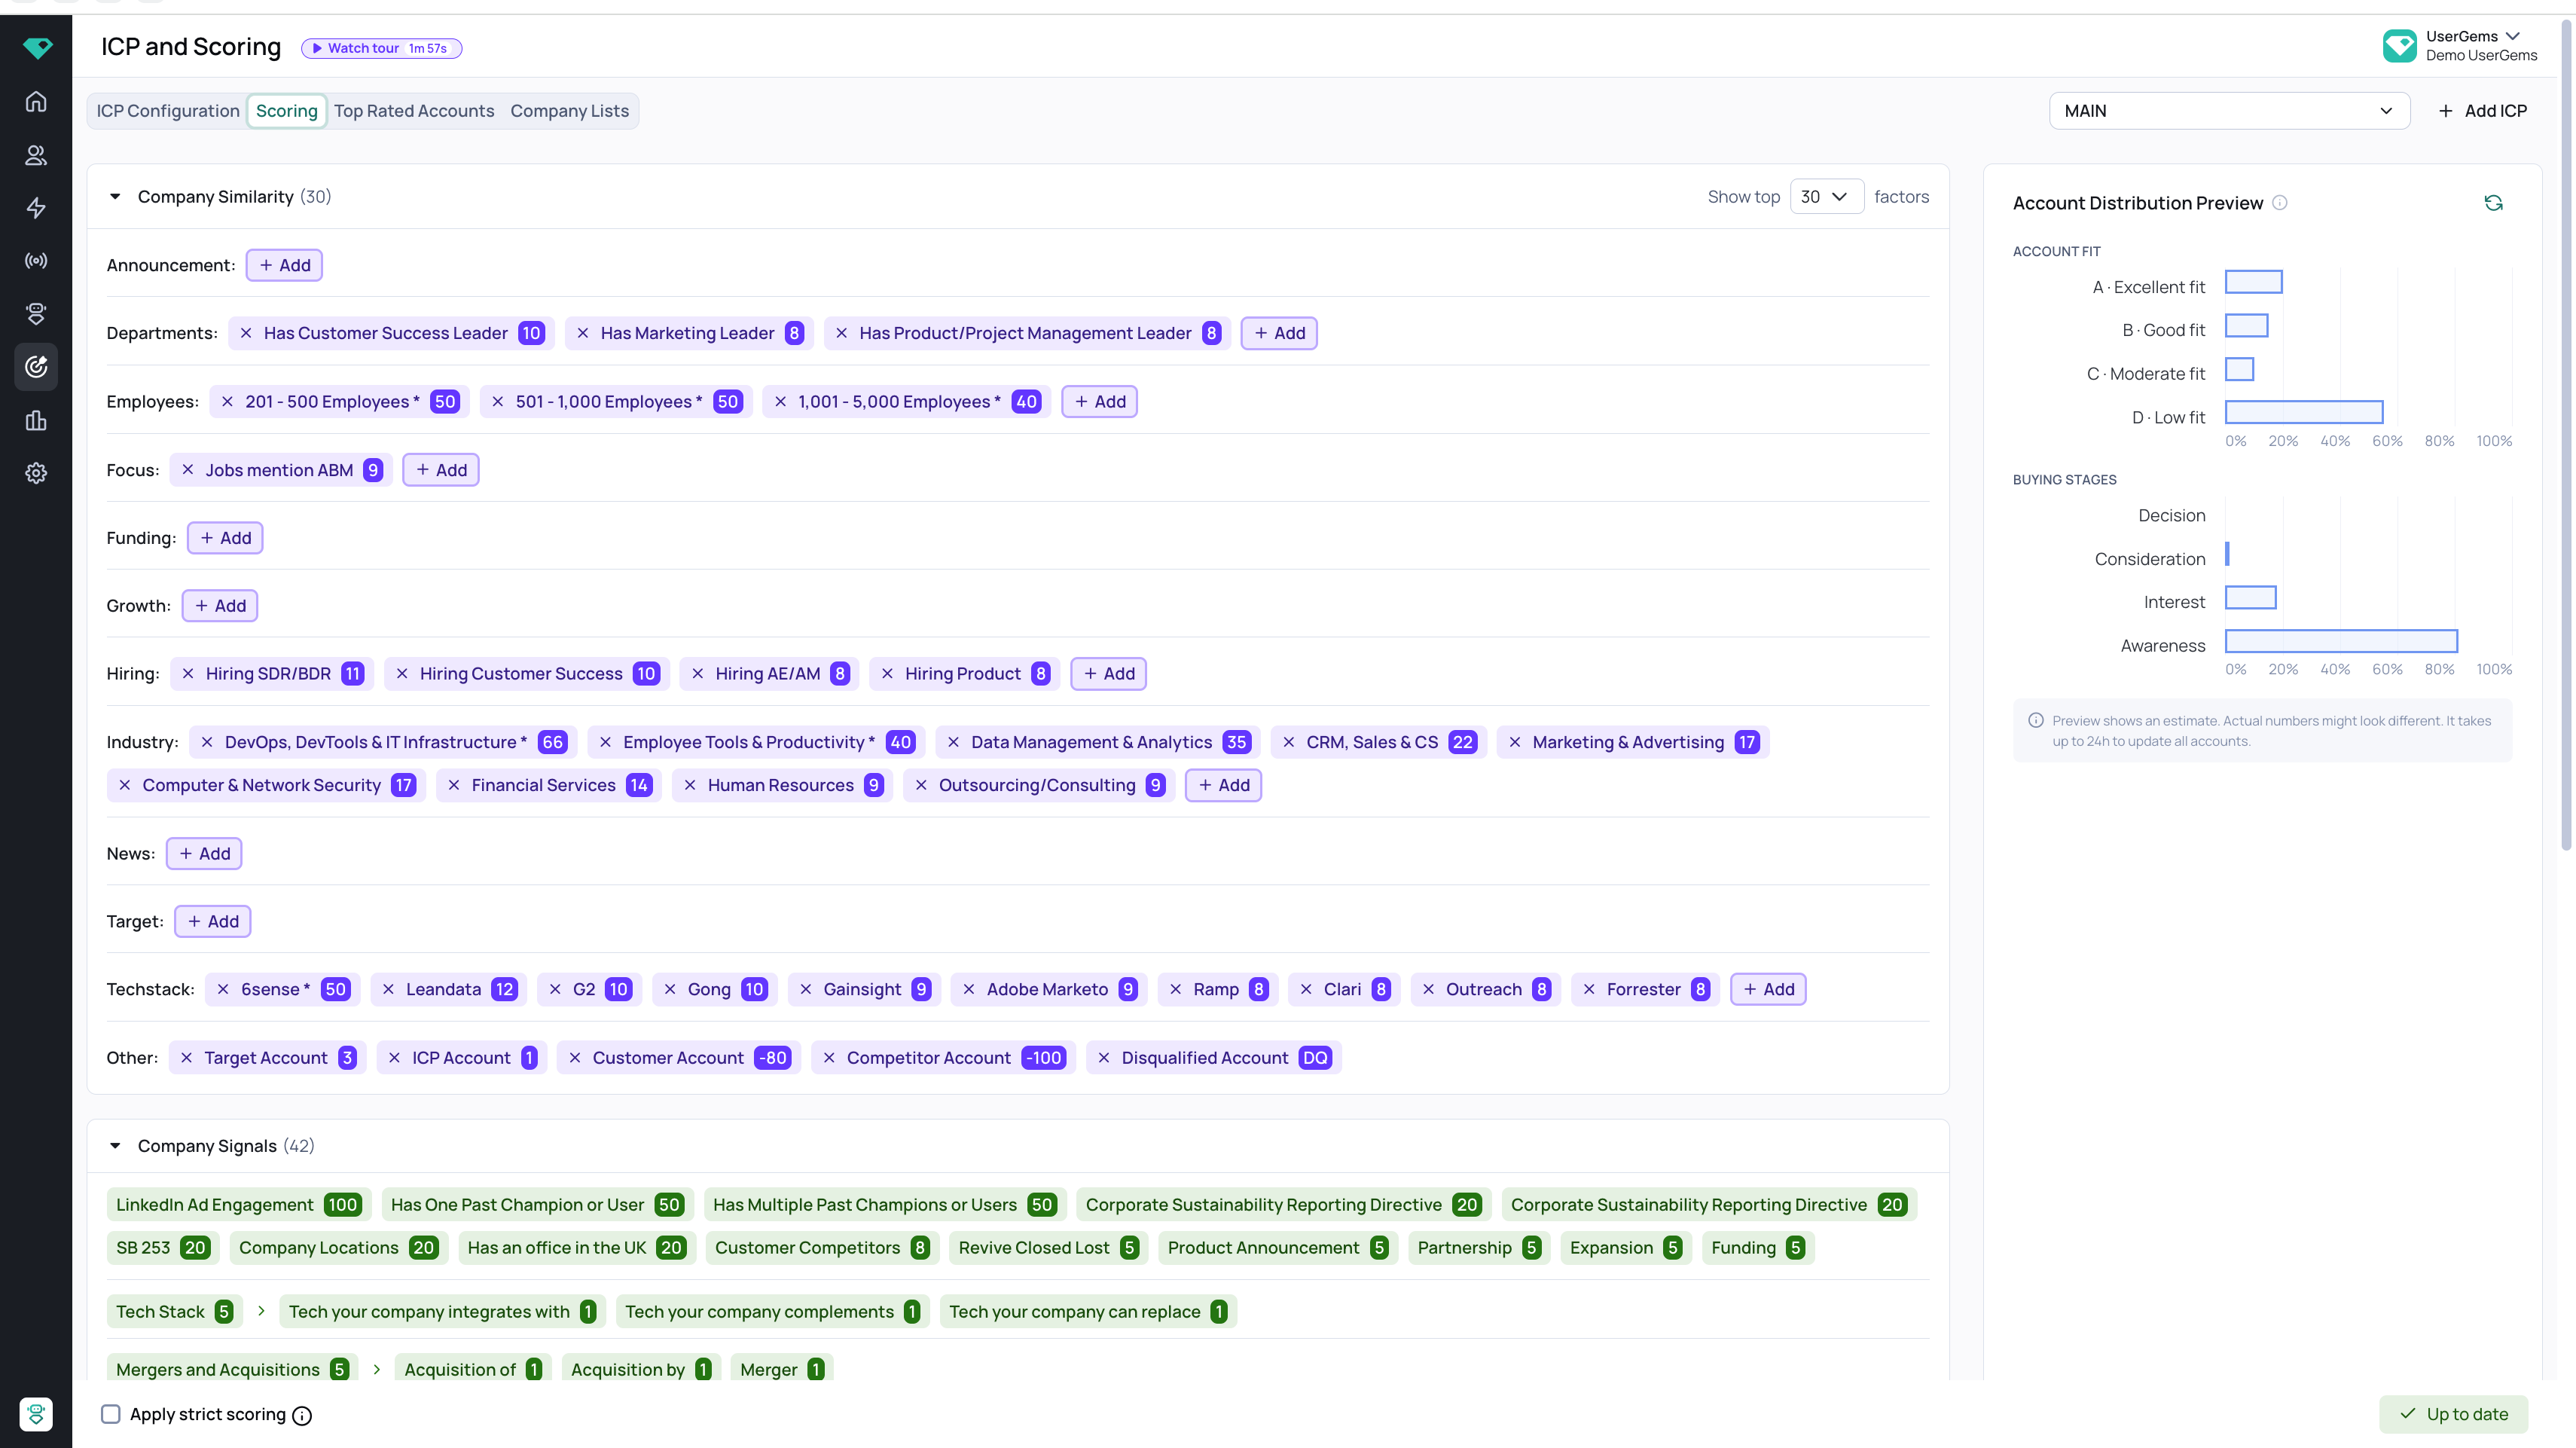Collapse the Company Similarity section
Viewport: 2576px width, 1448px height.
pos(115,197)
